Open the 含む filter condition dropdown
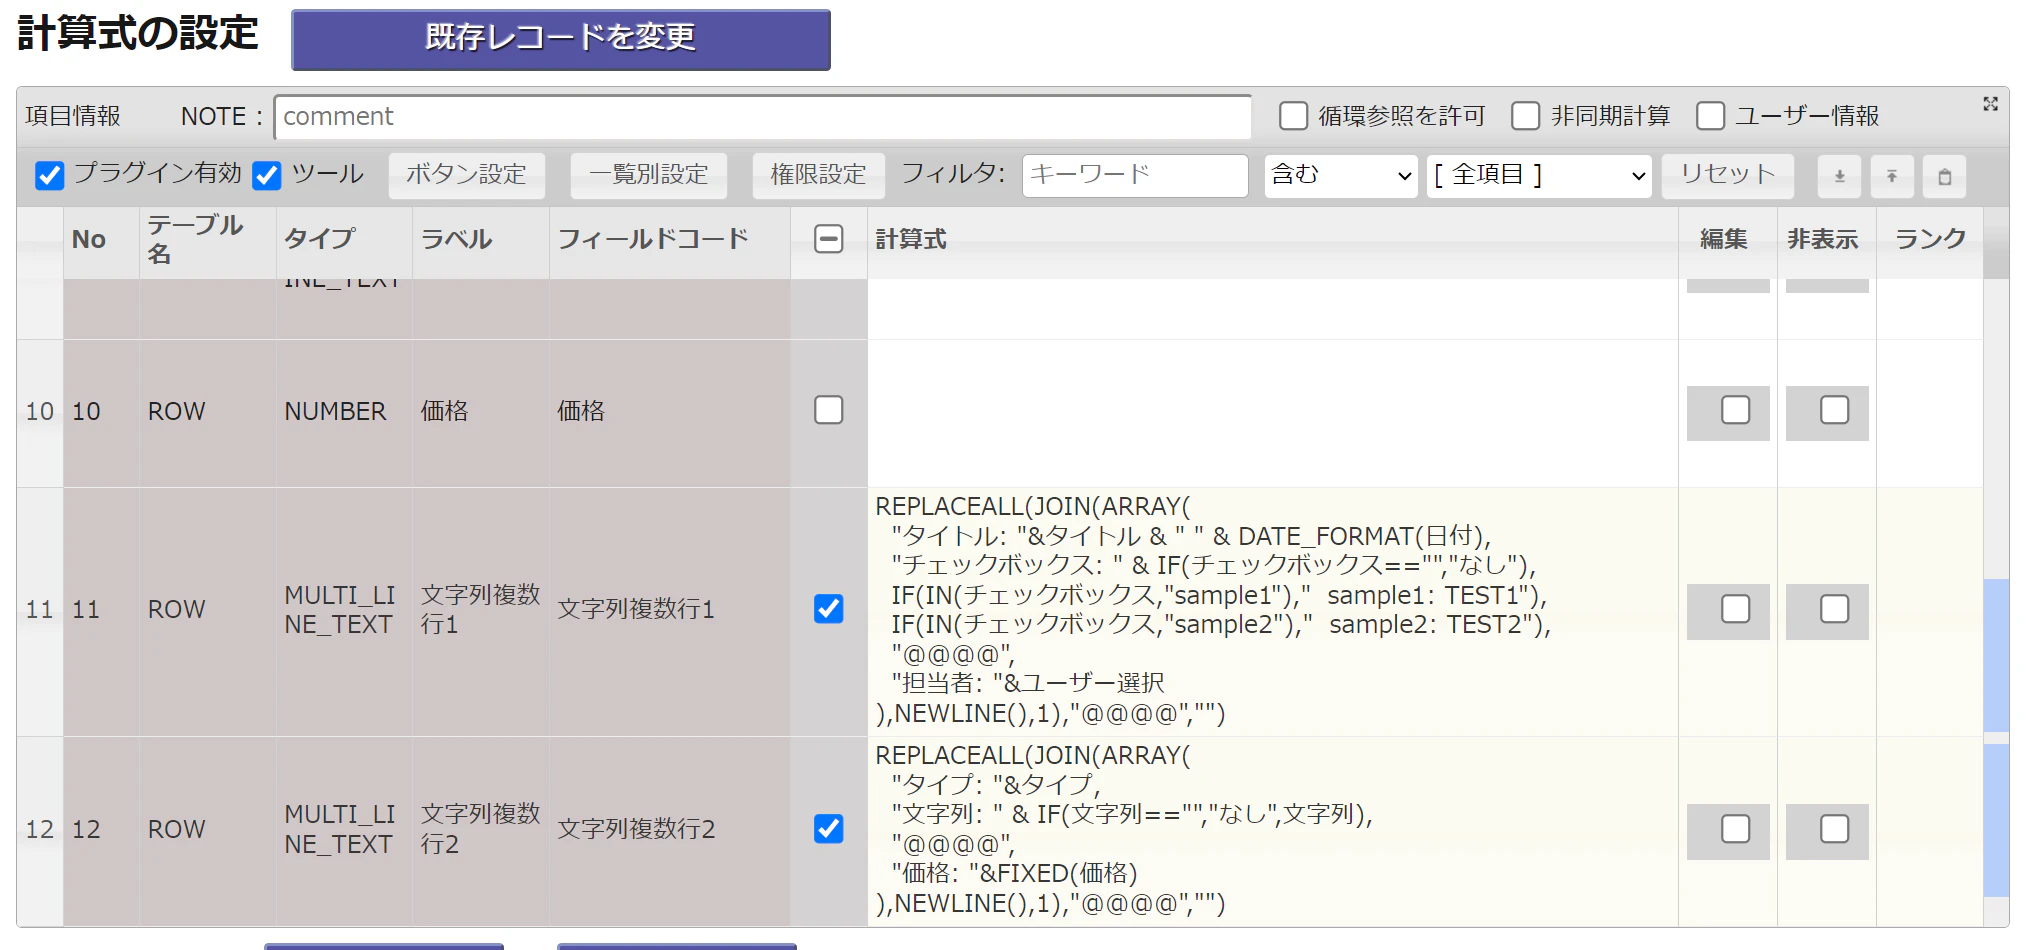The width and height of the screenshot is (2027, 950). 1341,176
